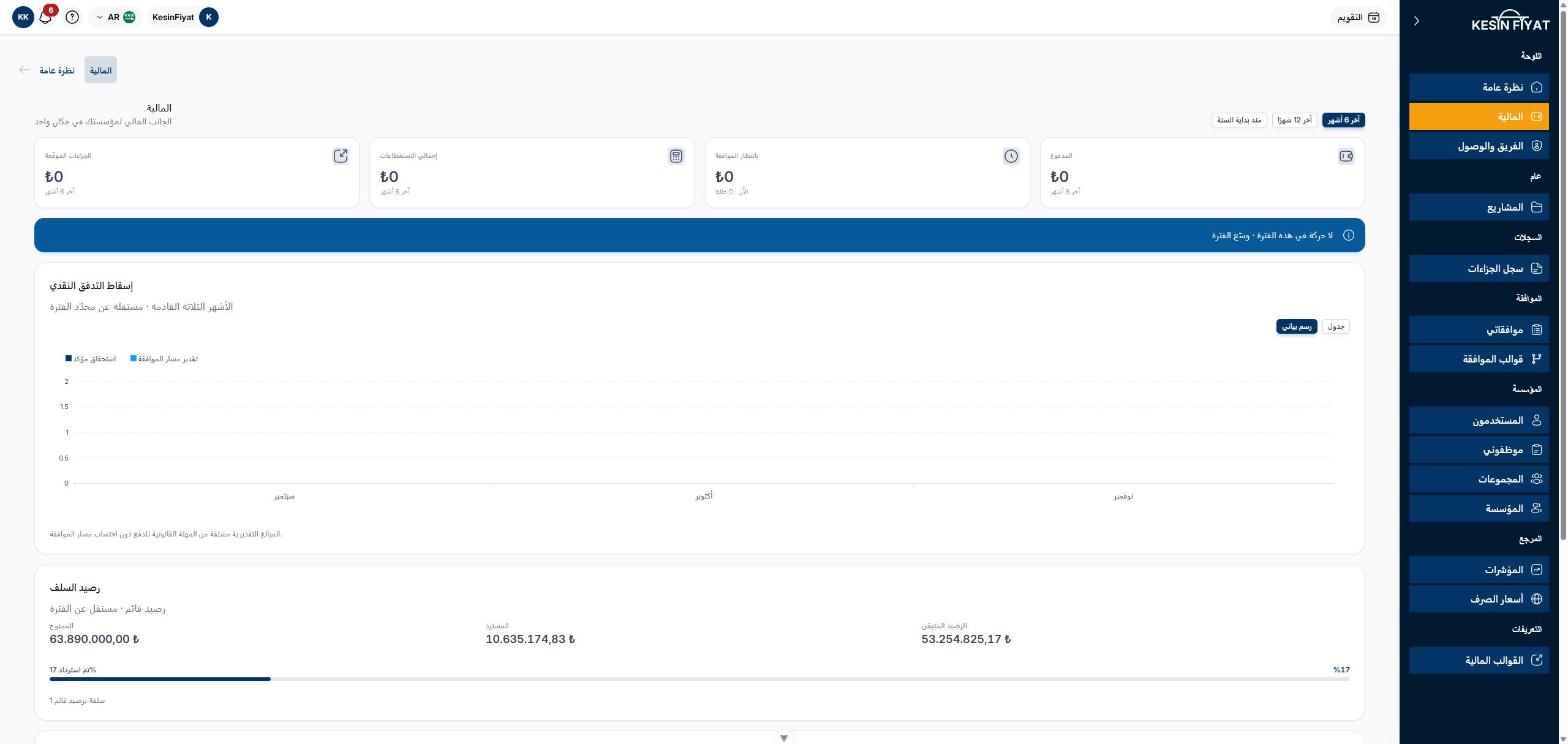Open the help question mark icon
1568x744 pixels.
72,17
